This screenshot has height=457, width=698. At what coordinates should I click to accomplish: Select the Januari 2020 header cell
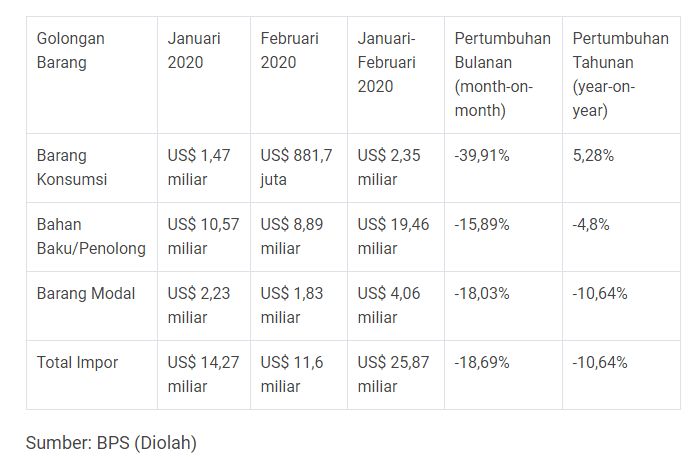point(204,75)
